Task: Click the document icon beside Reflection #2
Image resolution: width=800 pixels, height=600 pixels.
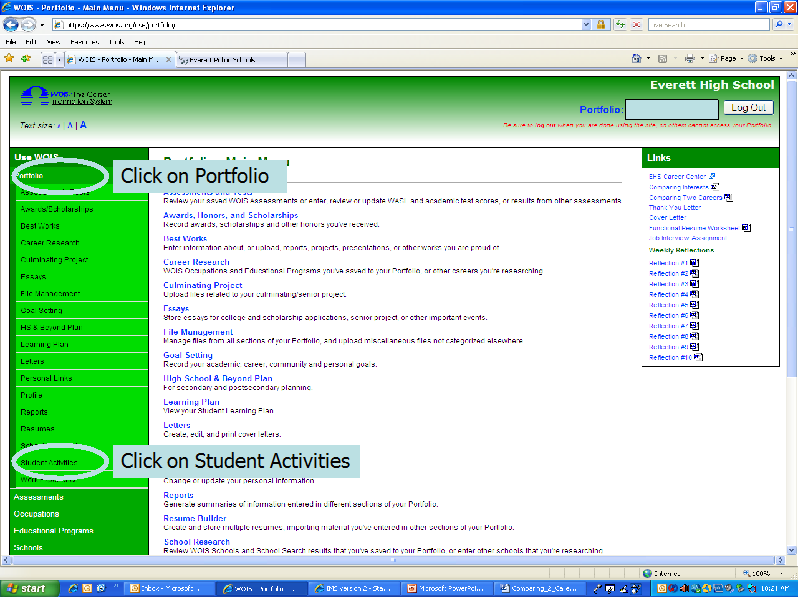Action: (x=694, y=273)
